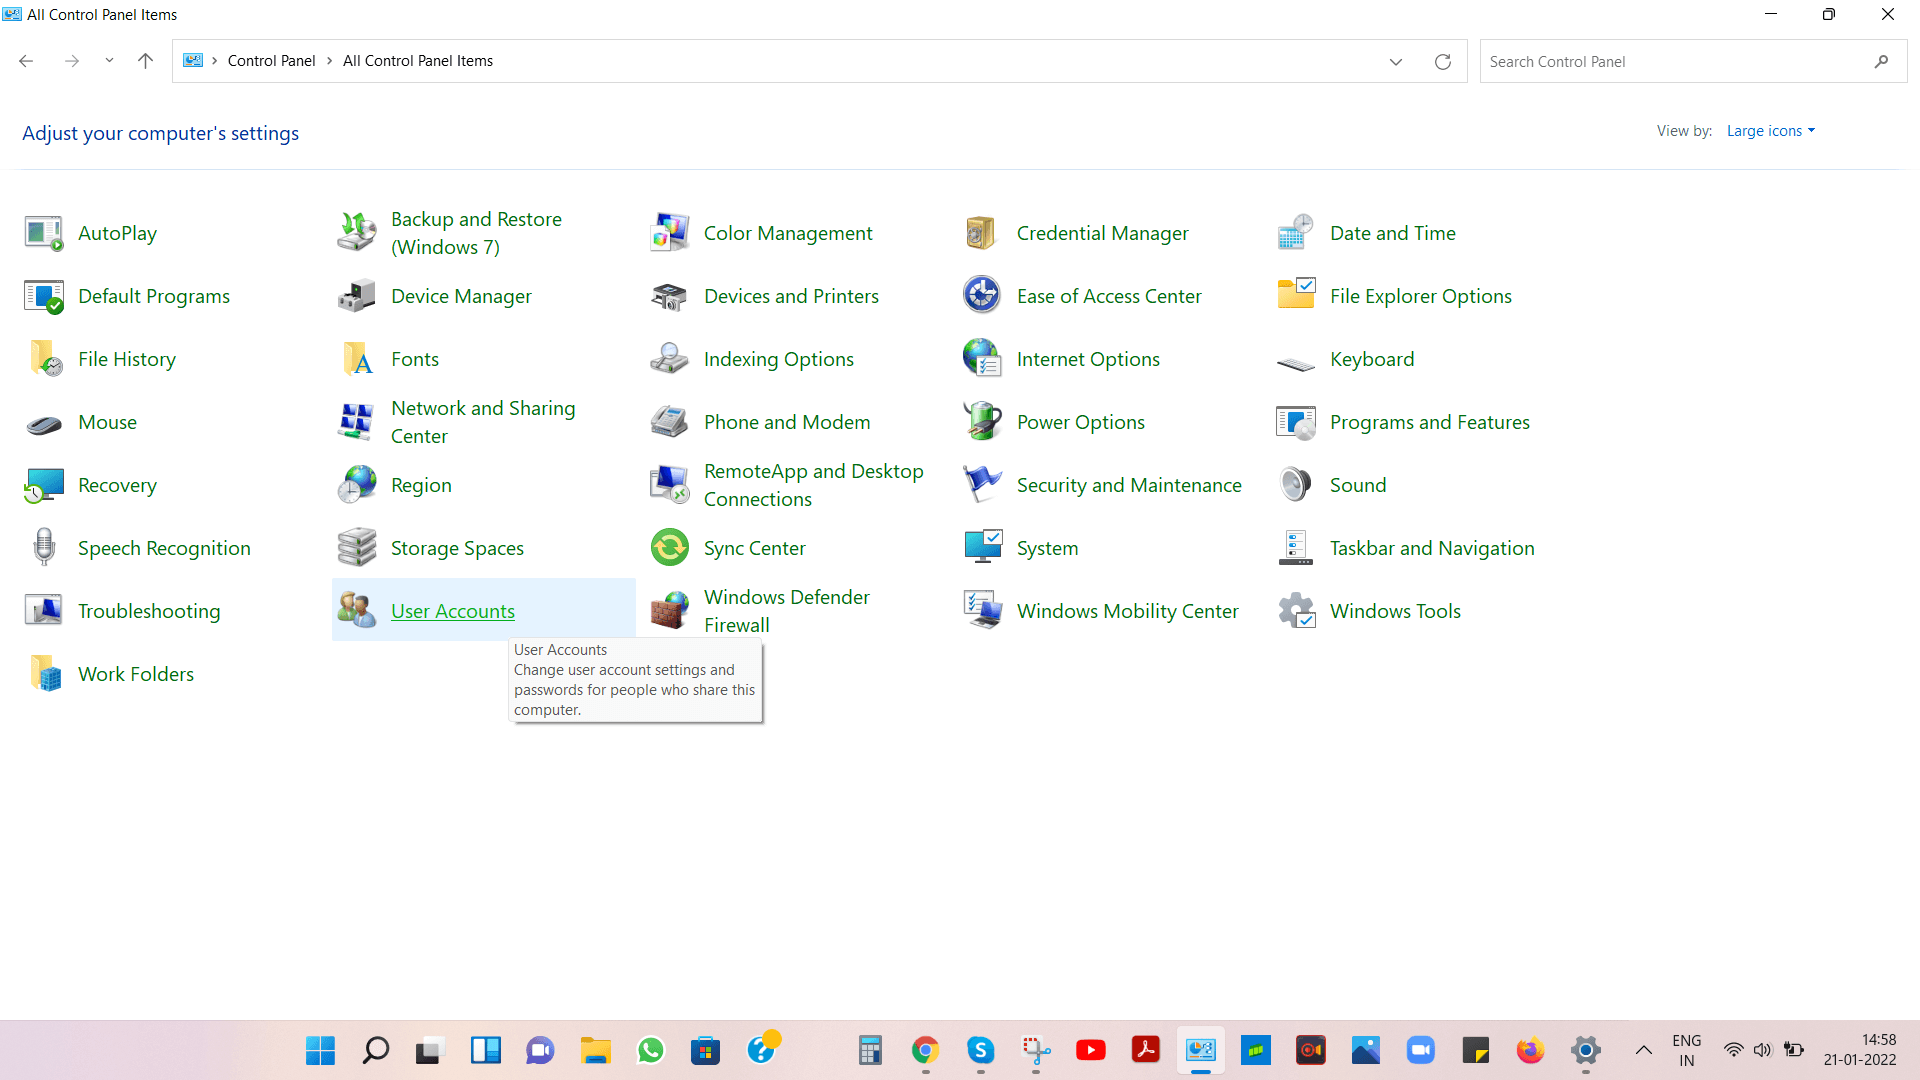The image size is (1920, 1080).
Task: Toggle Windows taskbar search icon
Action: [375, 1050]
